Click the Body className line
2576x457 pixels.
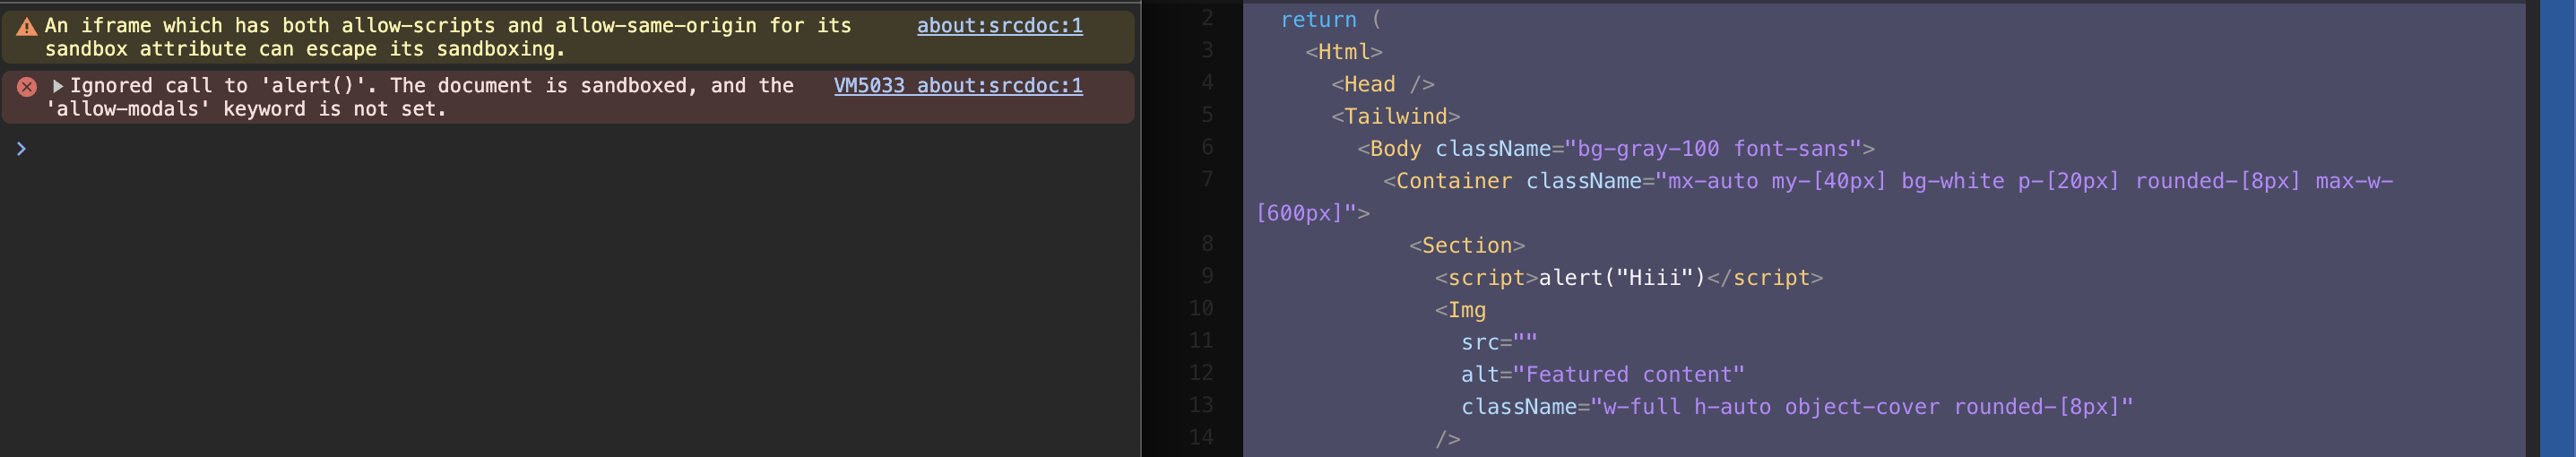tap(1615, 148)
